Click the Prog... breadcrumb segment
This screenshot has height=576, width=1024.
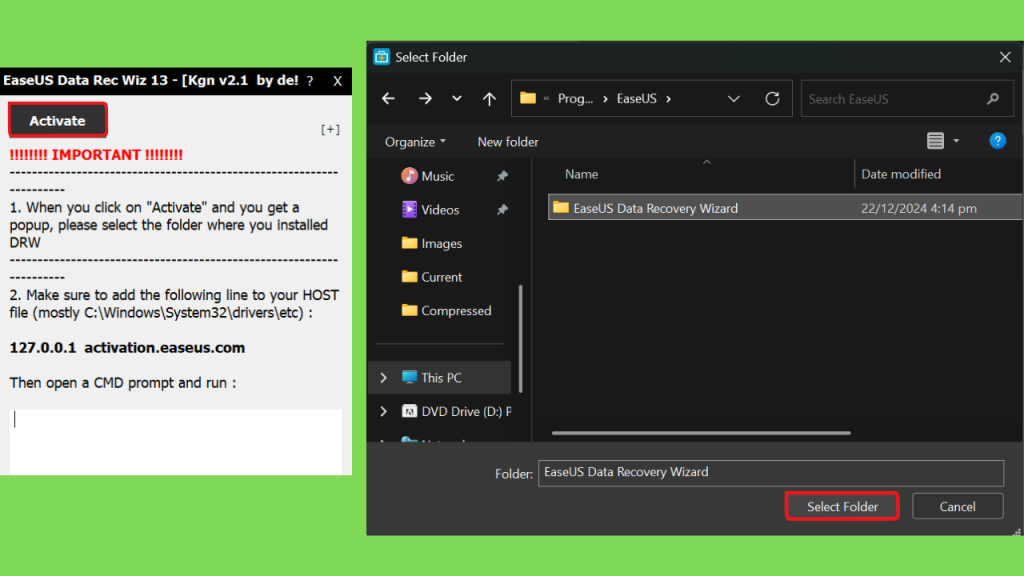pyautogui.click(x=575, y=99)
